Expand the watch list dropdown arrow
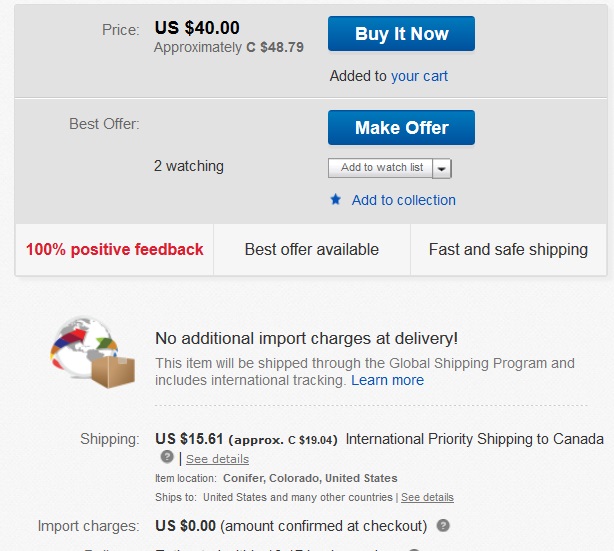This screenshot has width=614, height=551. [443, 168]
